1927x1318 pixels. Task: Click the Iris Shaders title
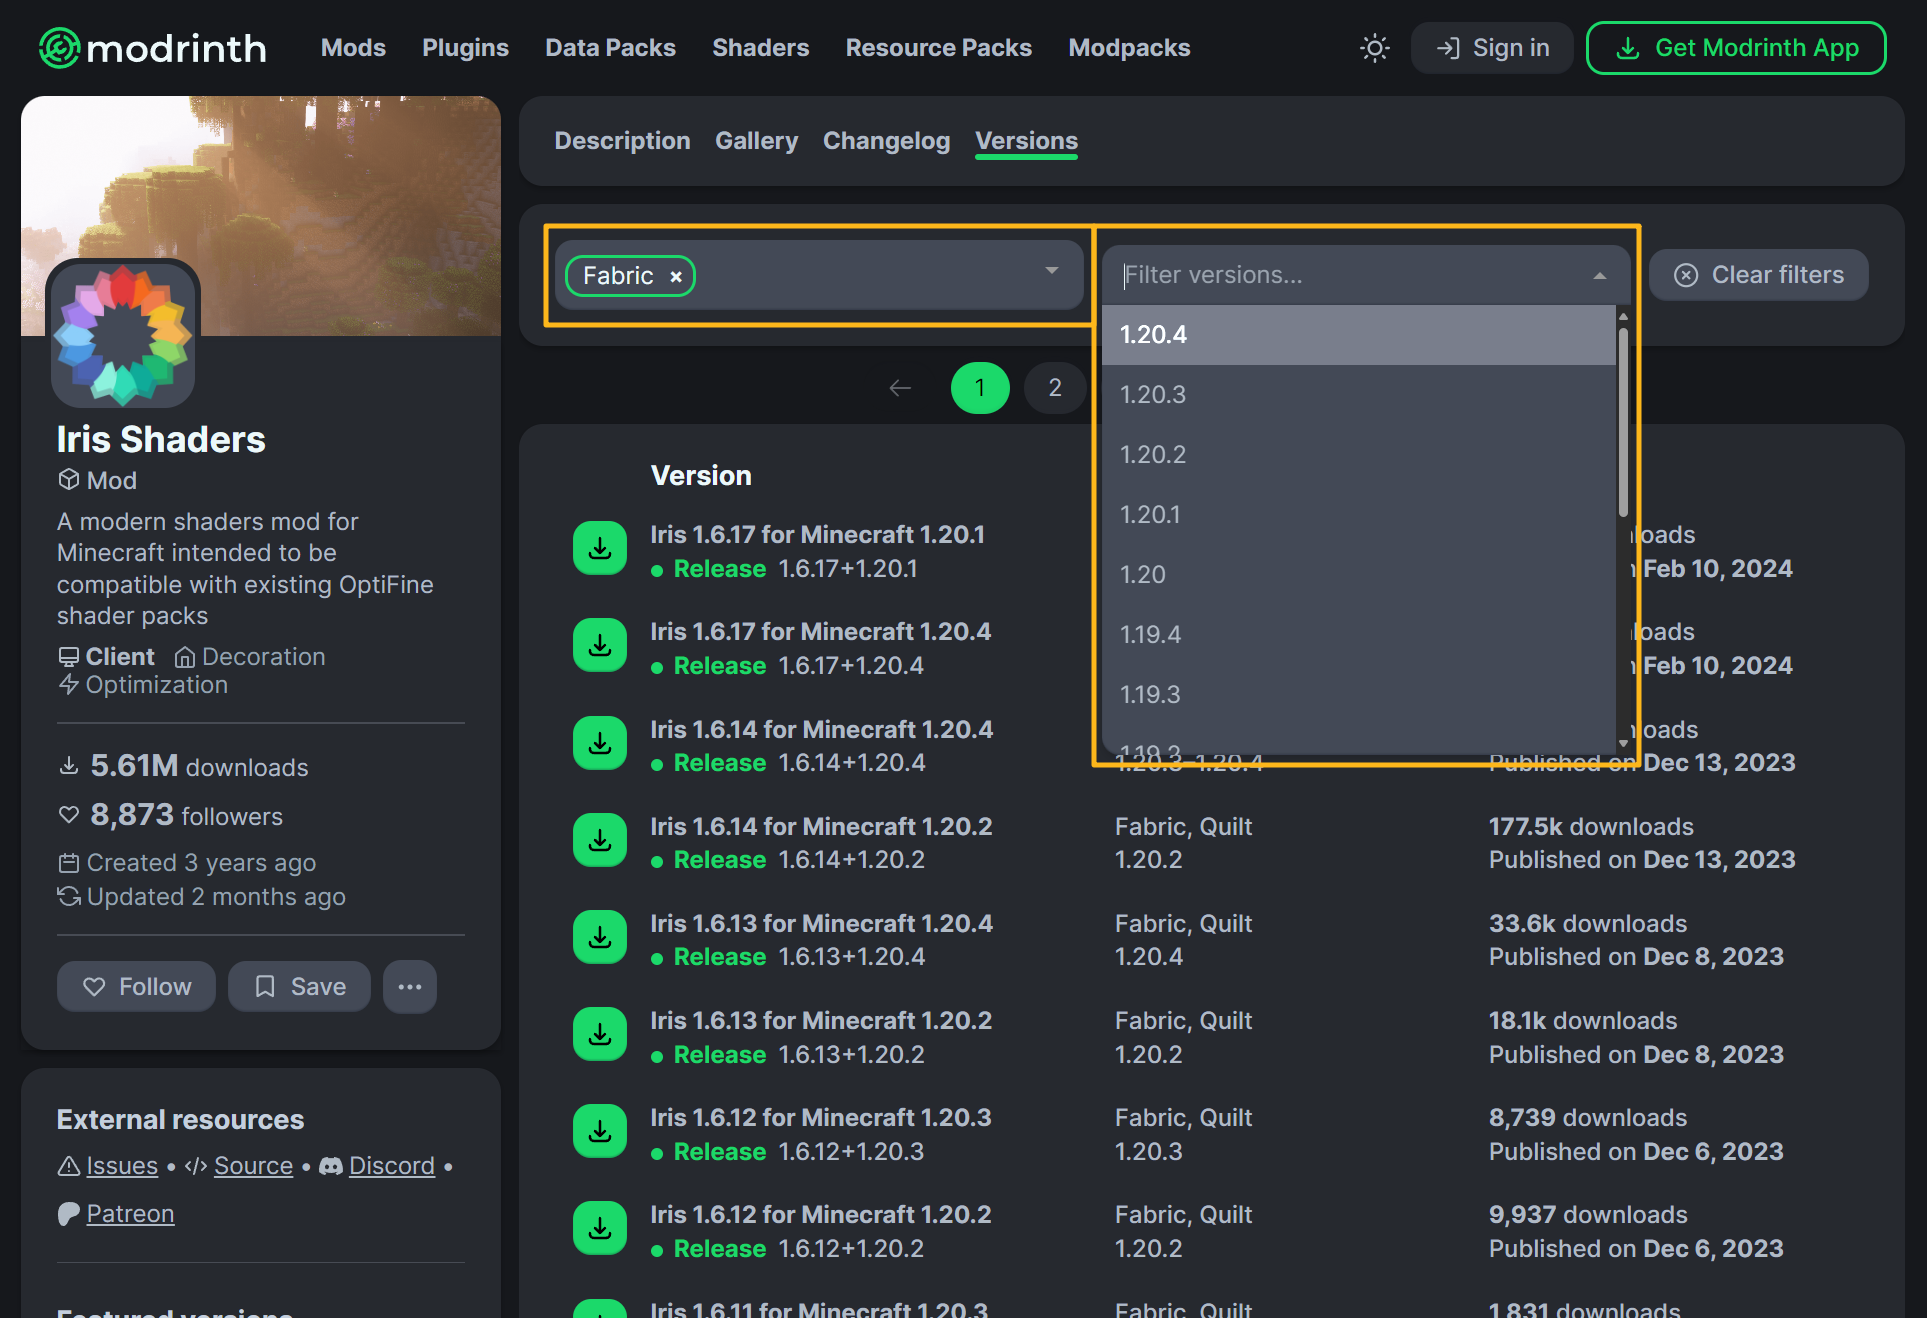point(161,439)
